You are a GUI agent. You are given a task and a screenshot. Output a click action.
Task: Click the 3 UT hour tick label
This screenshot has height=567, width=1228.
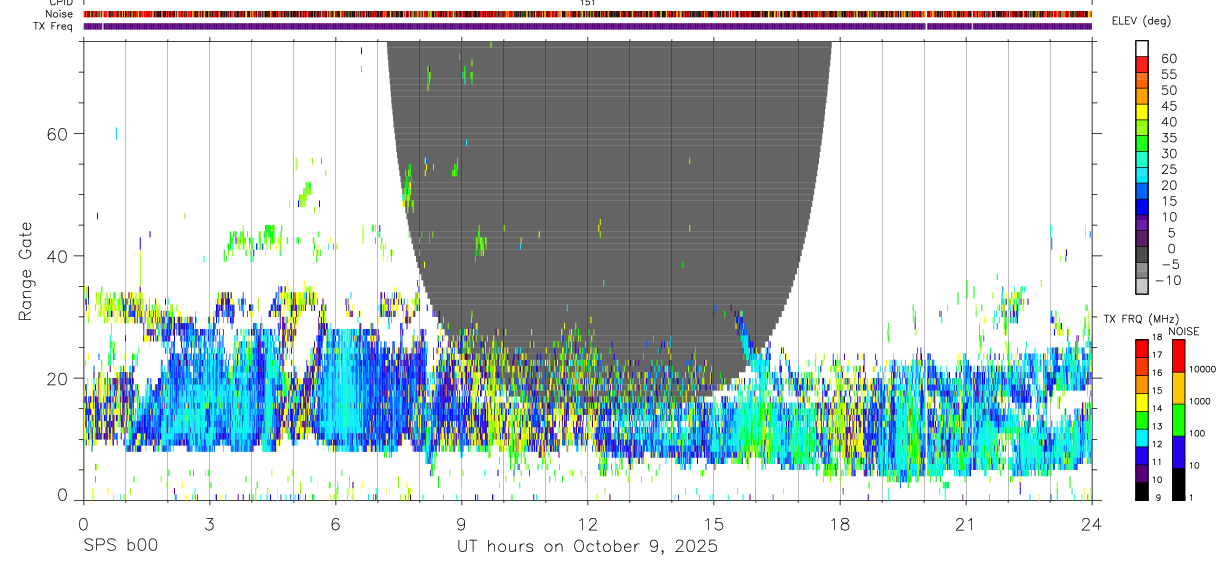pyautogui.click(x=209, y=524)
